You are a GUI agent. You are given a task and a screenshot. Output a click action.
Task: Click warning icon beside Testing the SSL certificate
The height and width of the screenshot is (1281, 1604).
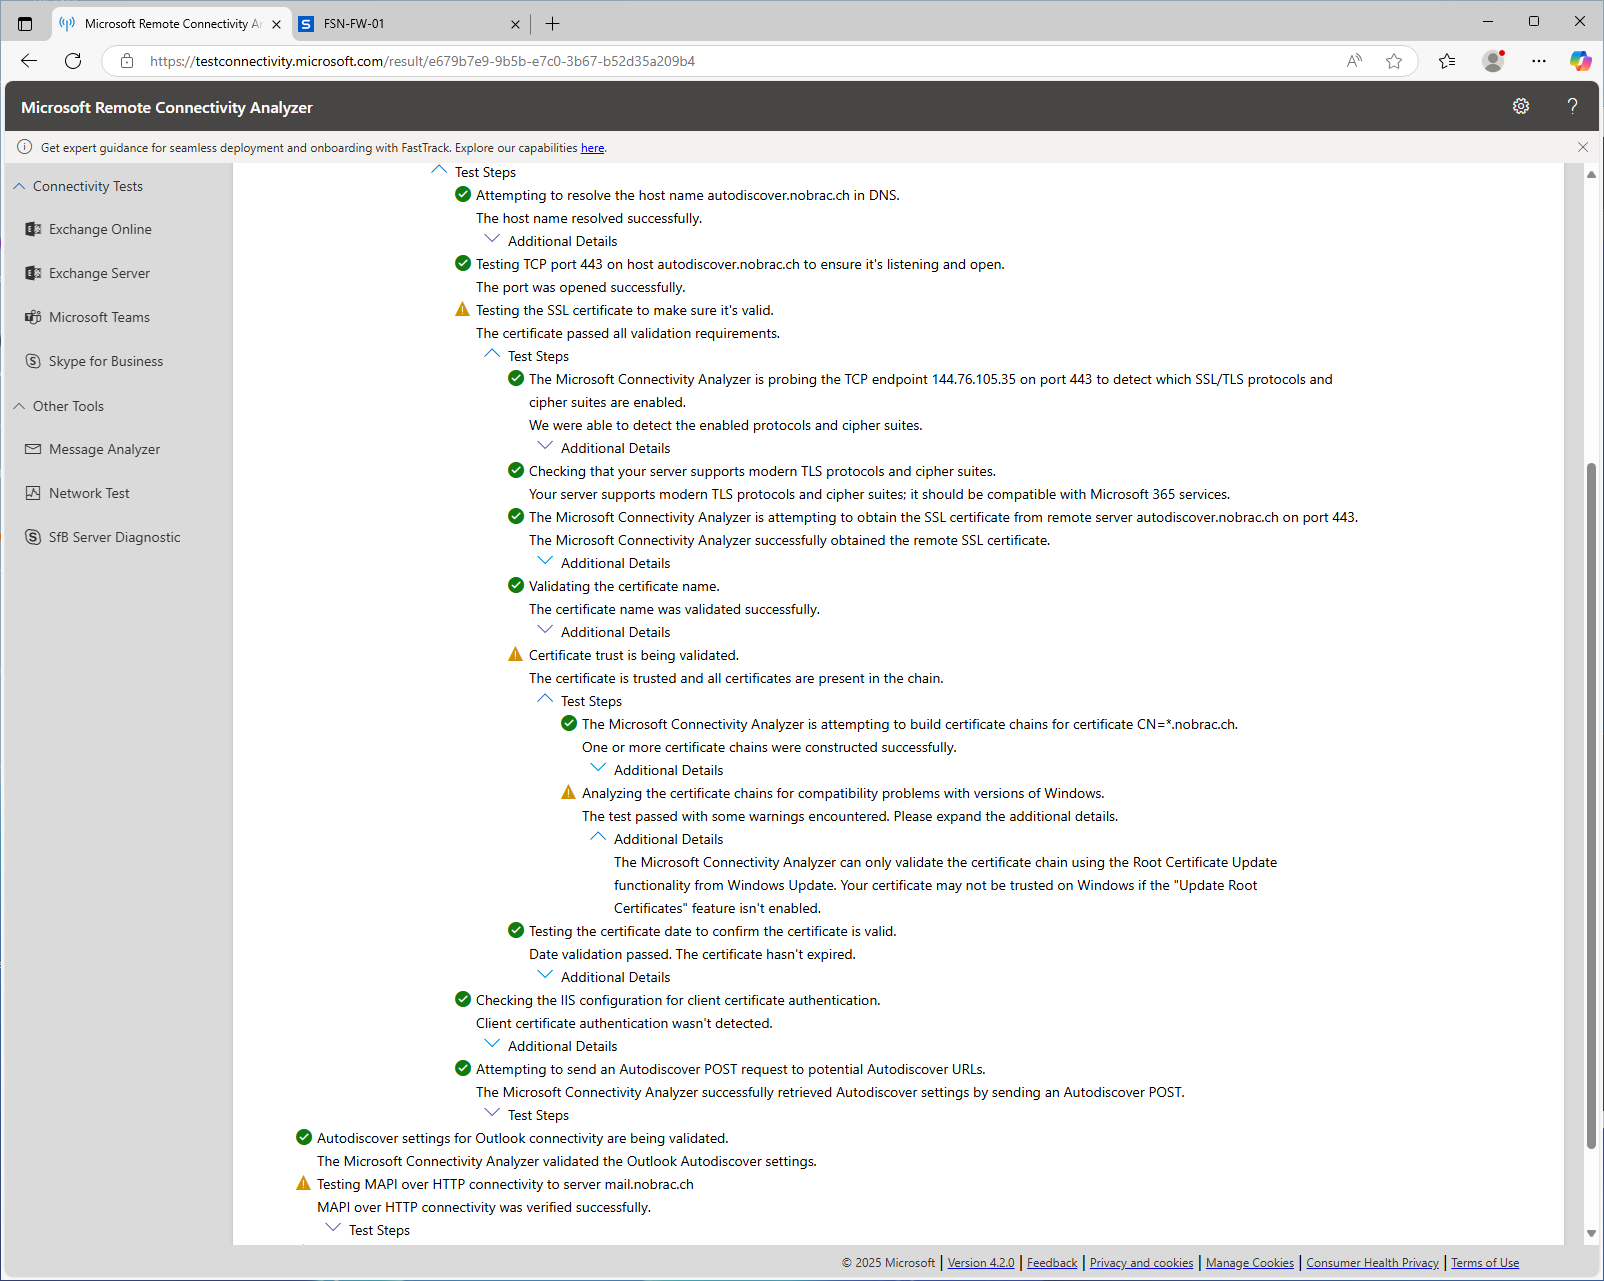[x=462, y=310]
